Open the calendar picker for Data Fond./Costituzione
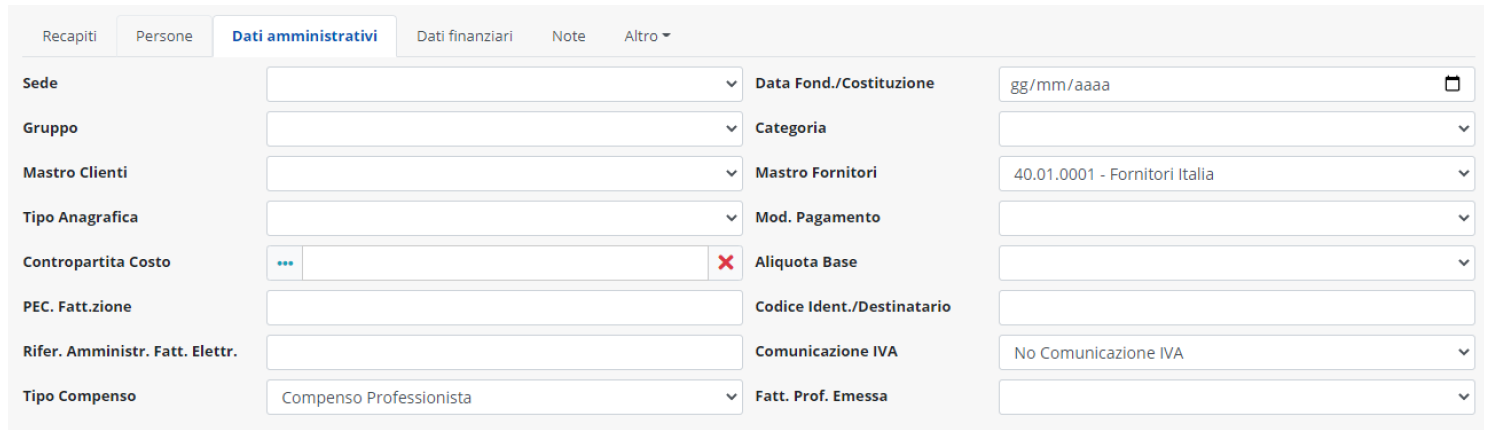 coord(1453,84)
